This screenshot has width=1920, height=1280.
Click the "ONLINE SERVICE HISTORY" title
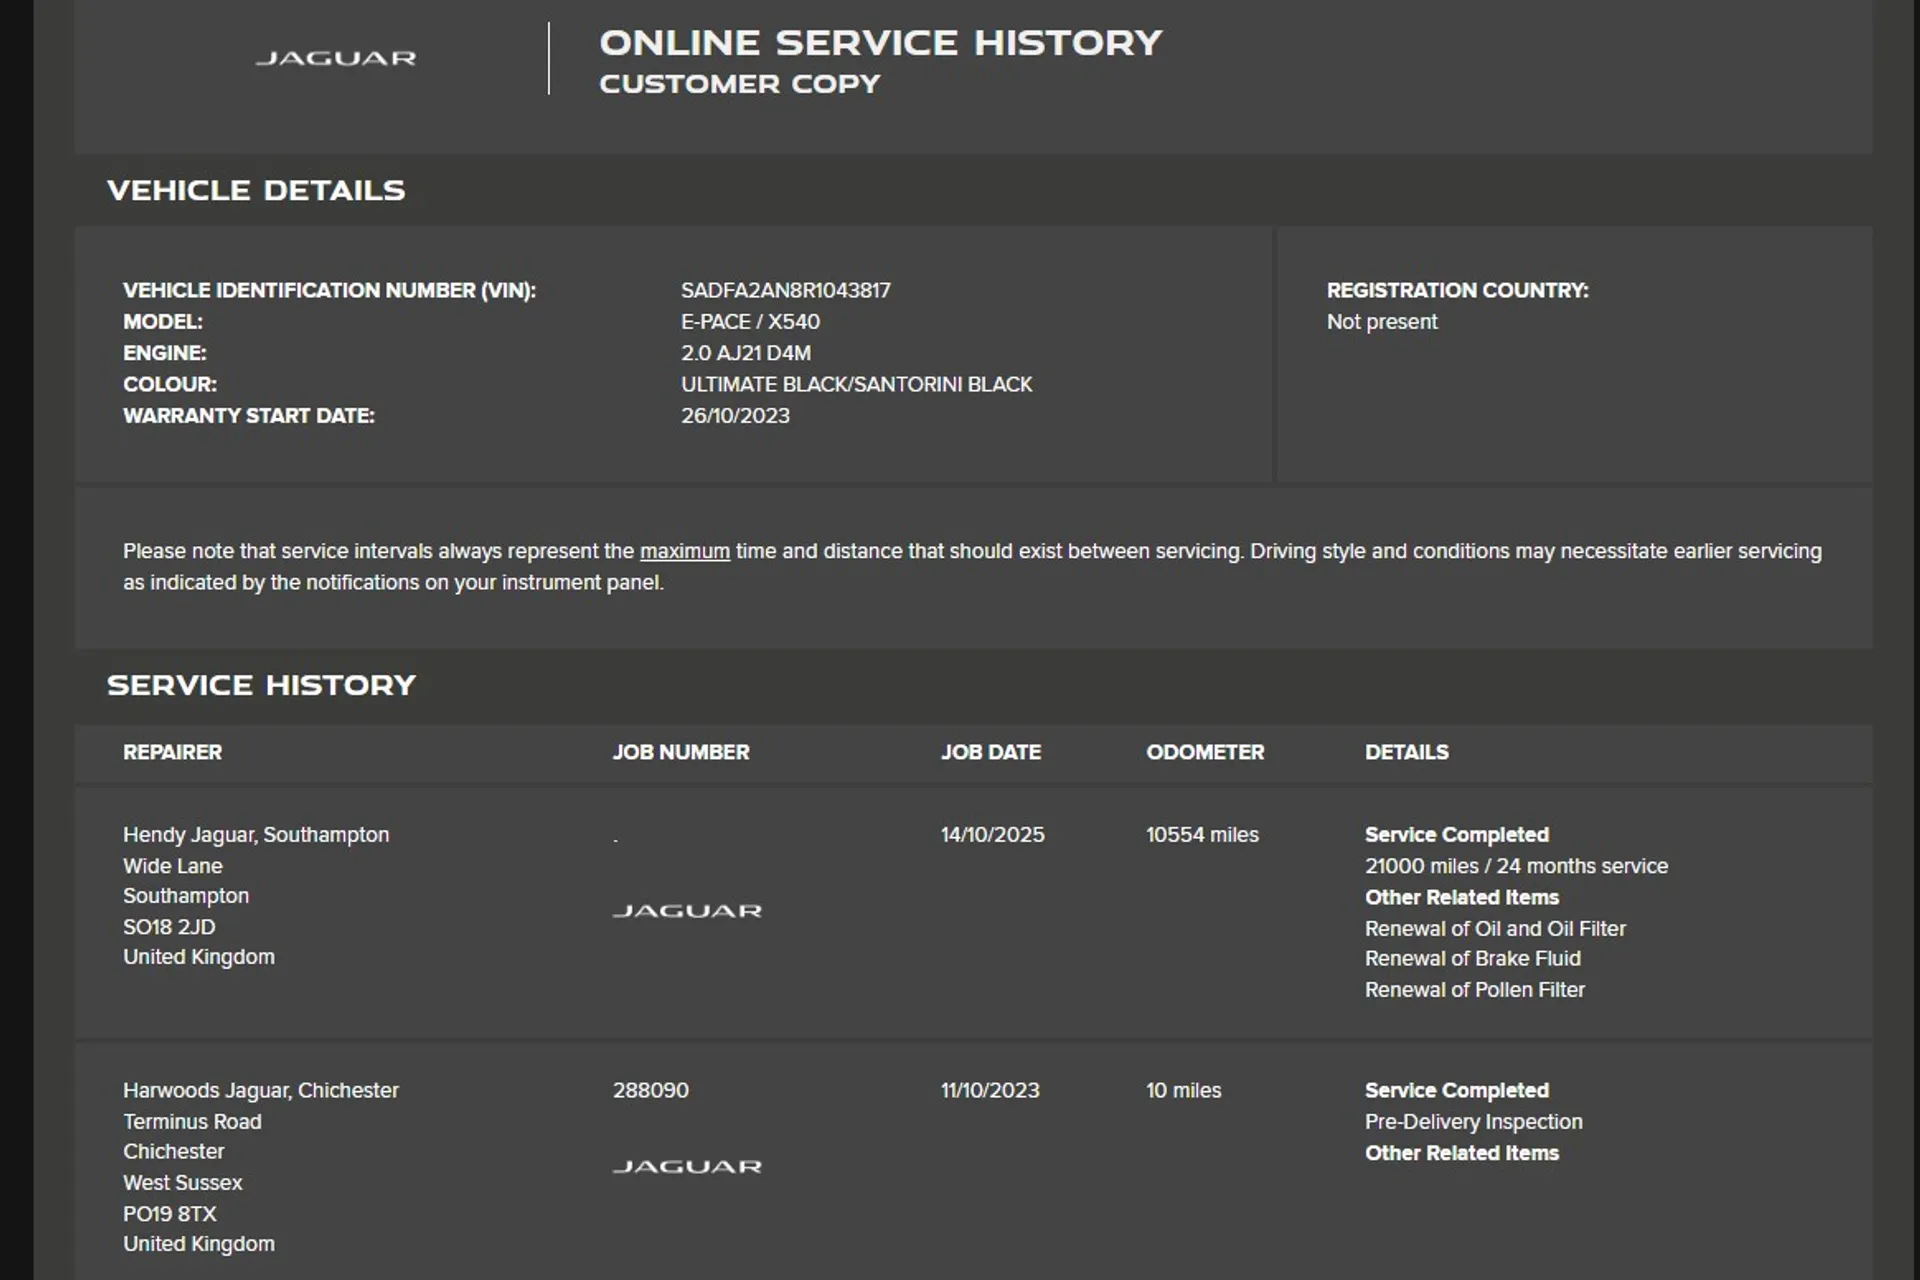coord(881,42)
